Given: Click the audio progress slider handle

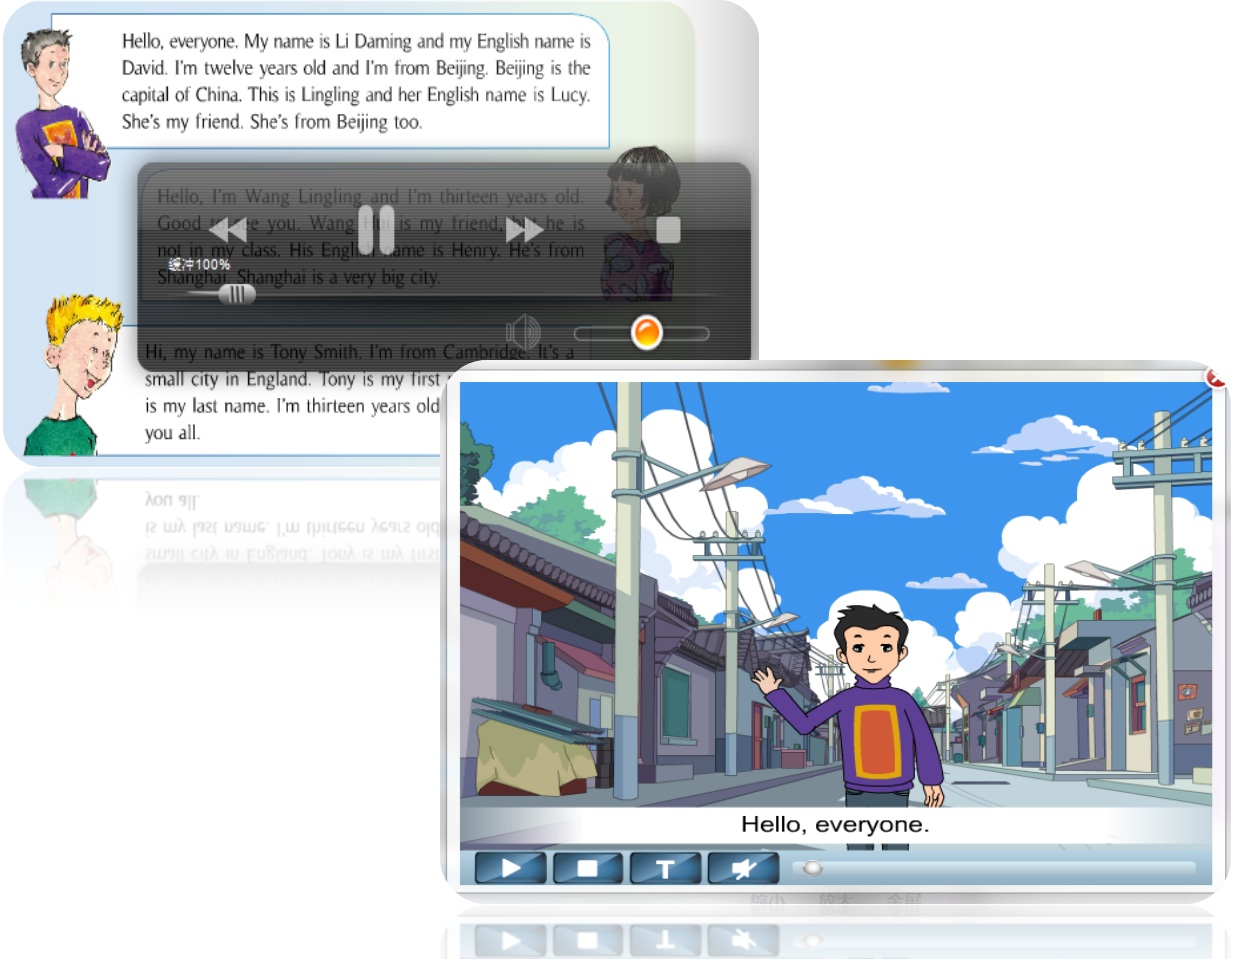Looking at the screenshot, I should (x=237, y=294).
